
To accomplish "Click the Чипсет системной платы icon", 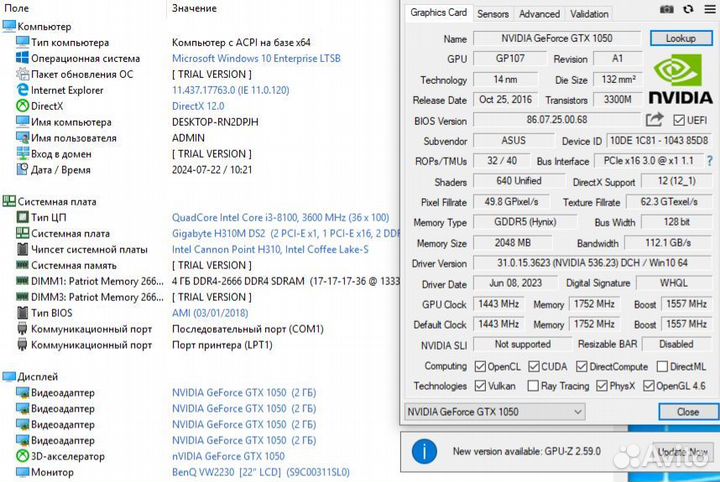I will [x=22, y=249].
